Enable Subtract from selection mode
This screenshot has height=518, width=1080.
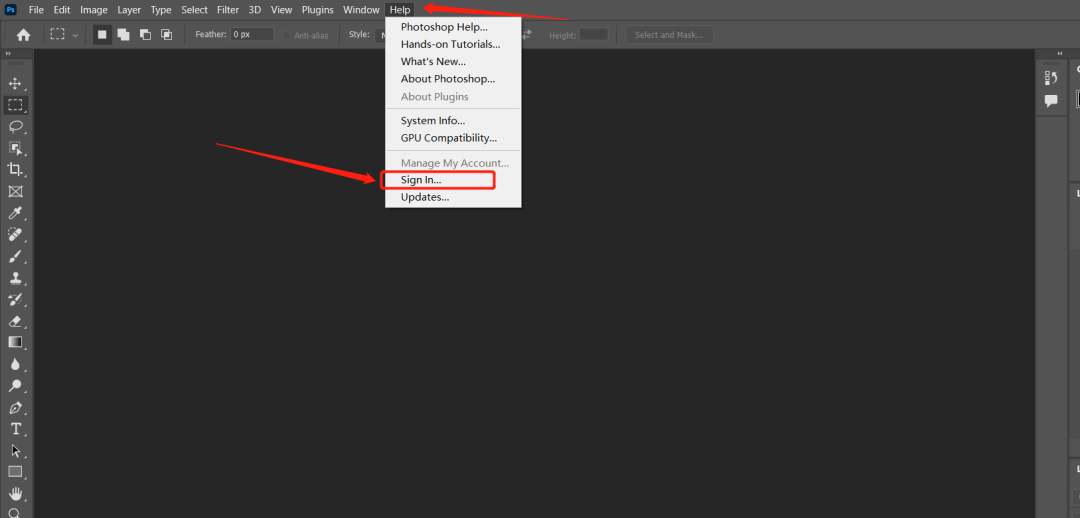(145, 34)
